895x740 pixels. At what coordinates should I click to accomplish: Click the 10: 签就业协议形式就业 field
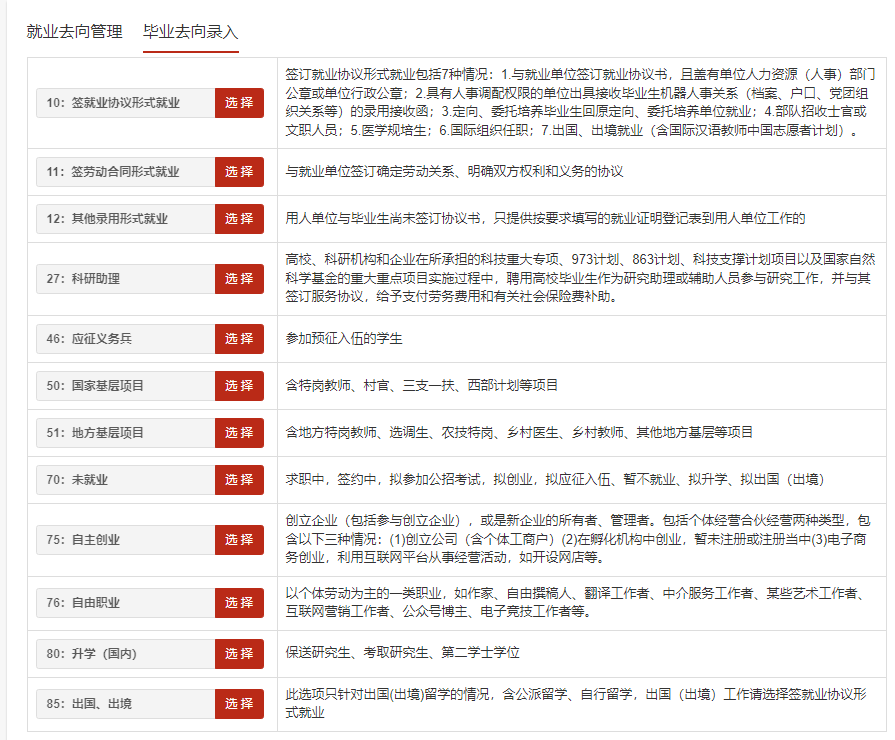(x=126, y=103)
